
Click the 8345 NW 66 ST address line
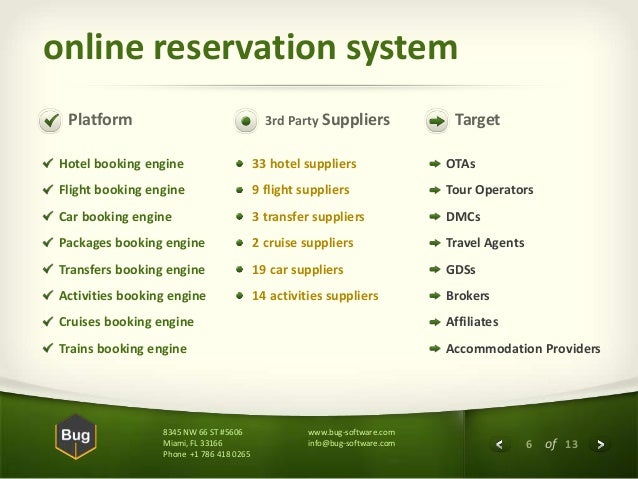point(202,432)
